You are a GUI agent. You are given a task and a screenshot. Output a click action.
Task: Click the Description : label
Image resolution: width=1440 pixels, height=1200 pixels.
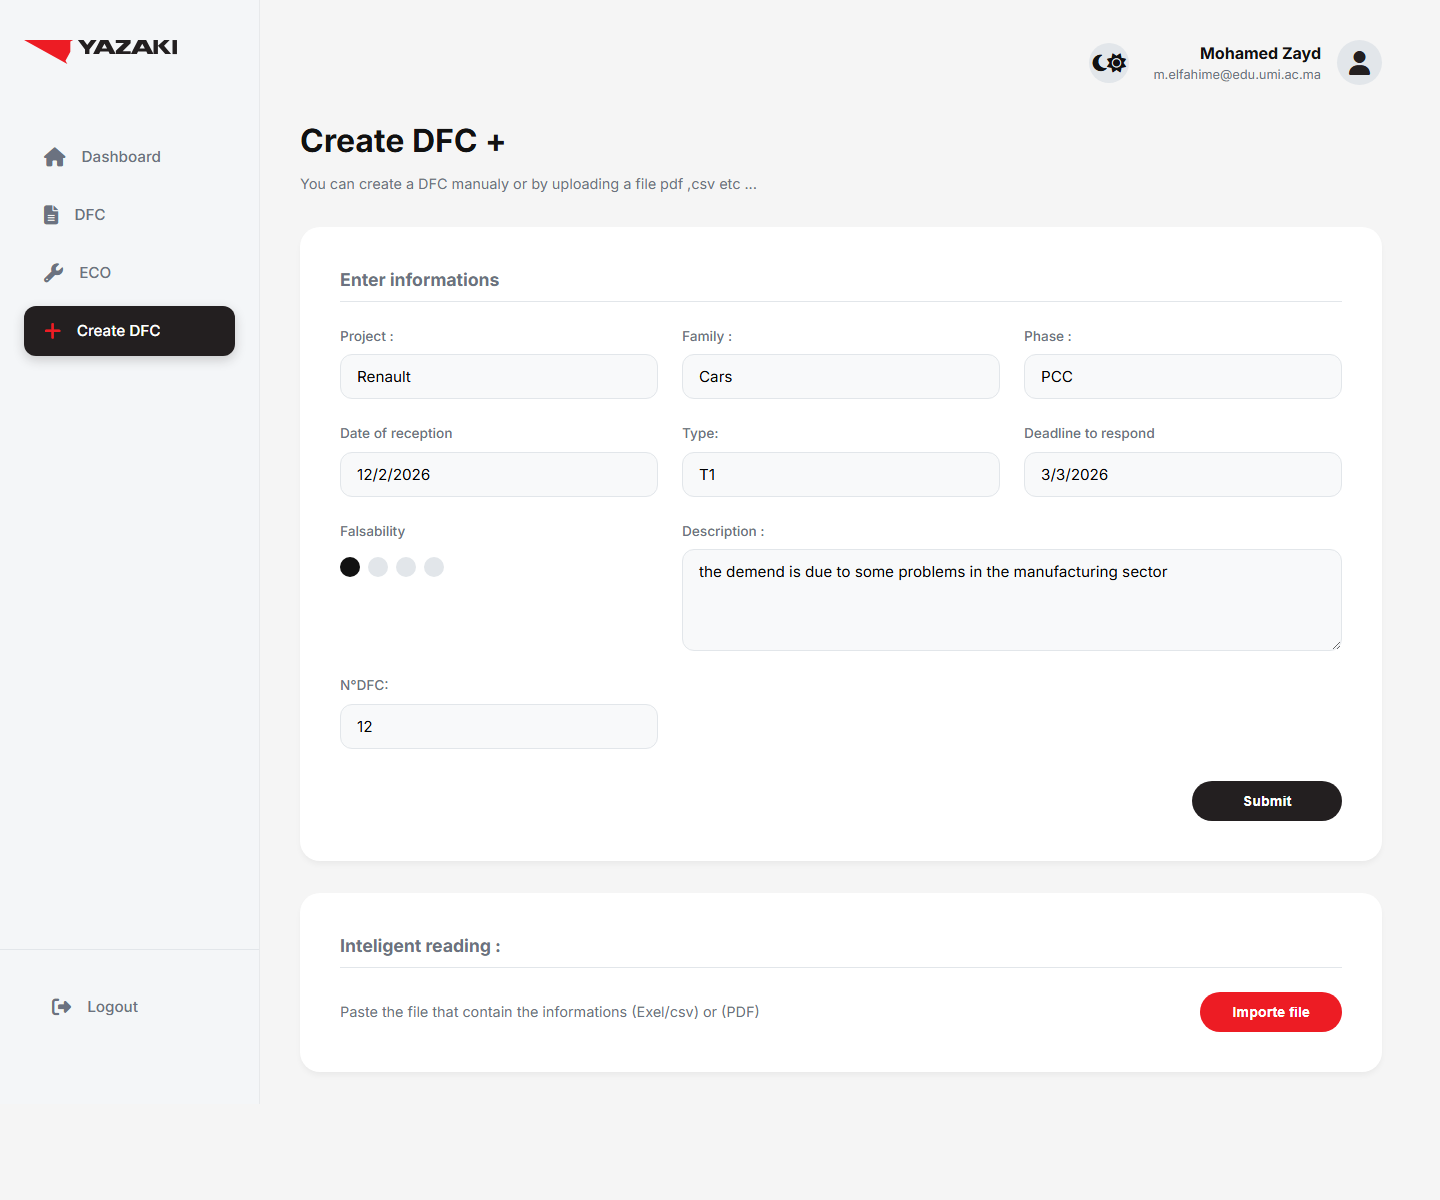pyautogui.click(x=723, y=531)
